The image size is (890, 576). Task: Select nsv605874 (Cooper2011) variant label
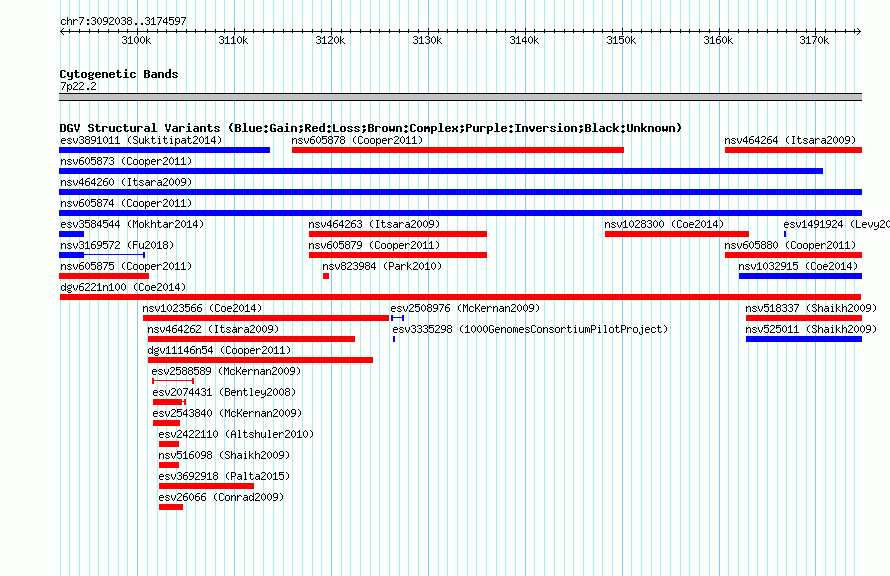[126, 203]
